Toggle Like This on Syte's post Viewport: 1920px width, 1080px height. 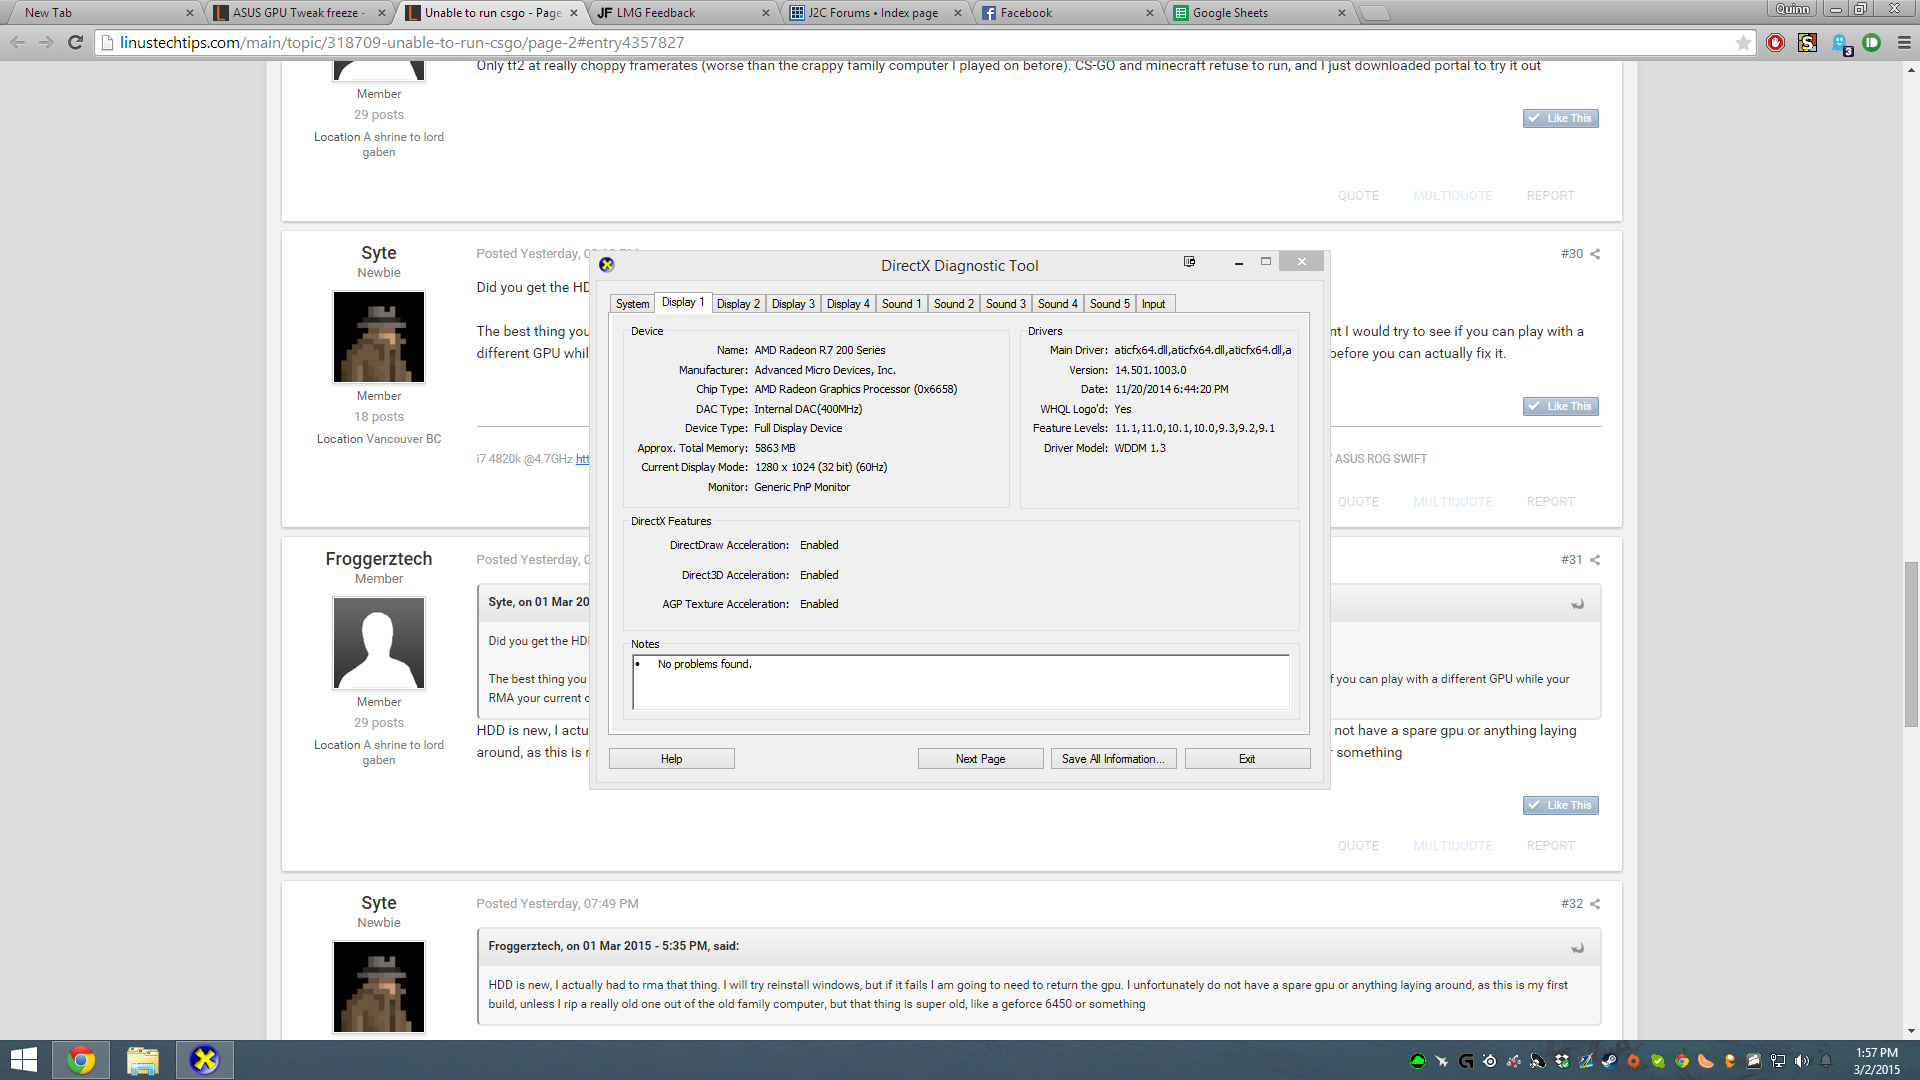click(1560, 406)
